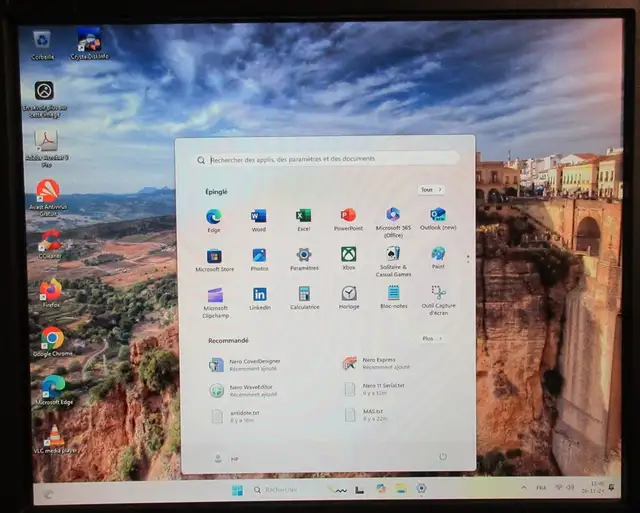
Task: Expand the hidden system tray icons chevron
Action: click(x=524, y=488)
